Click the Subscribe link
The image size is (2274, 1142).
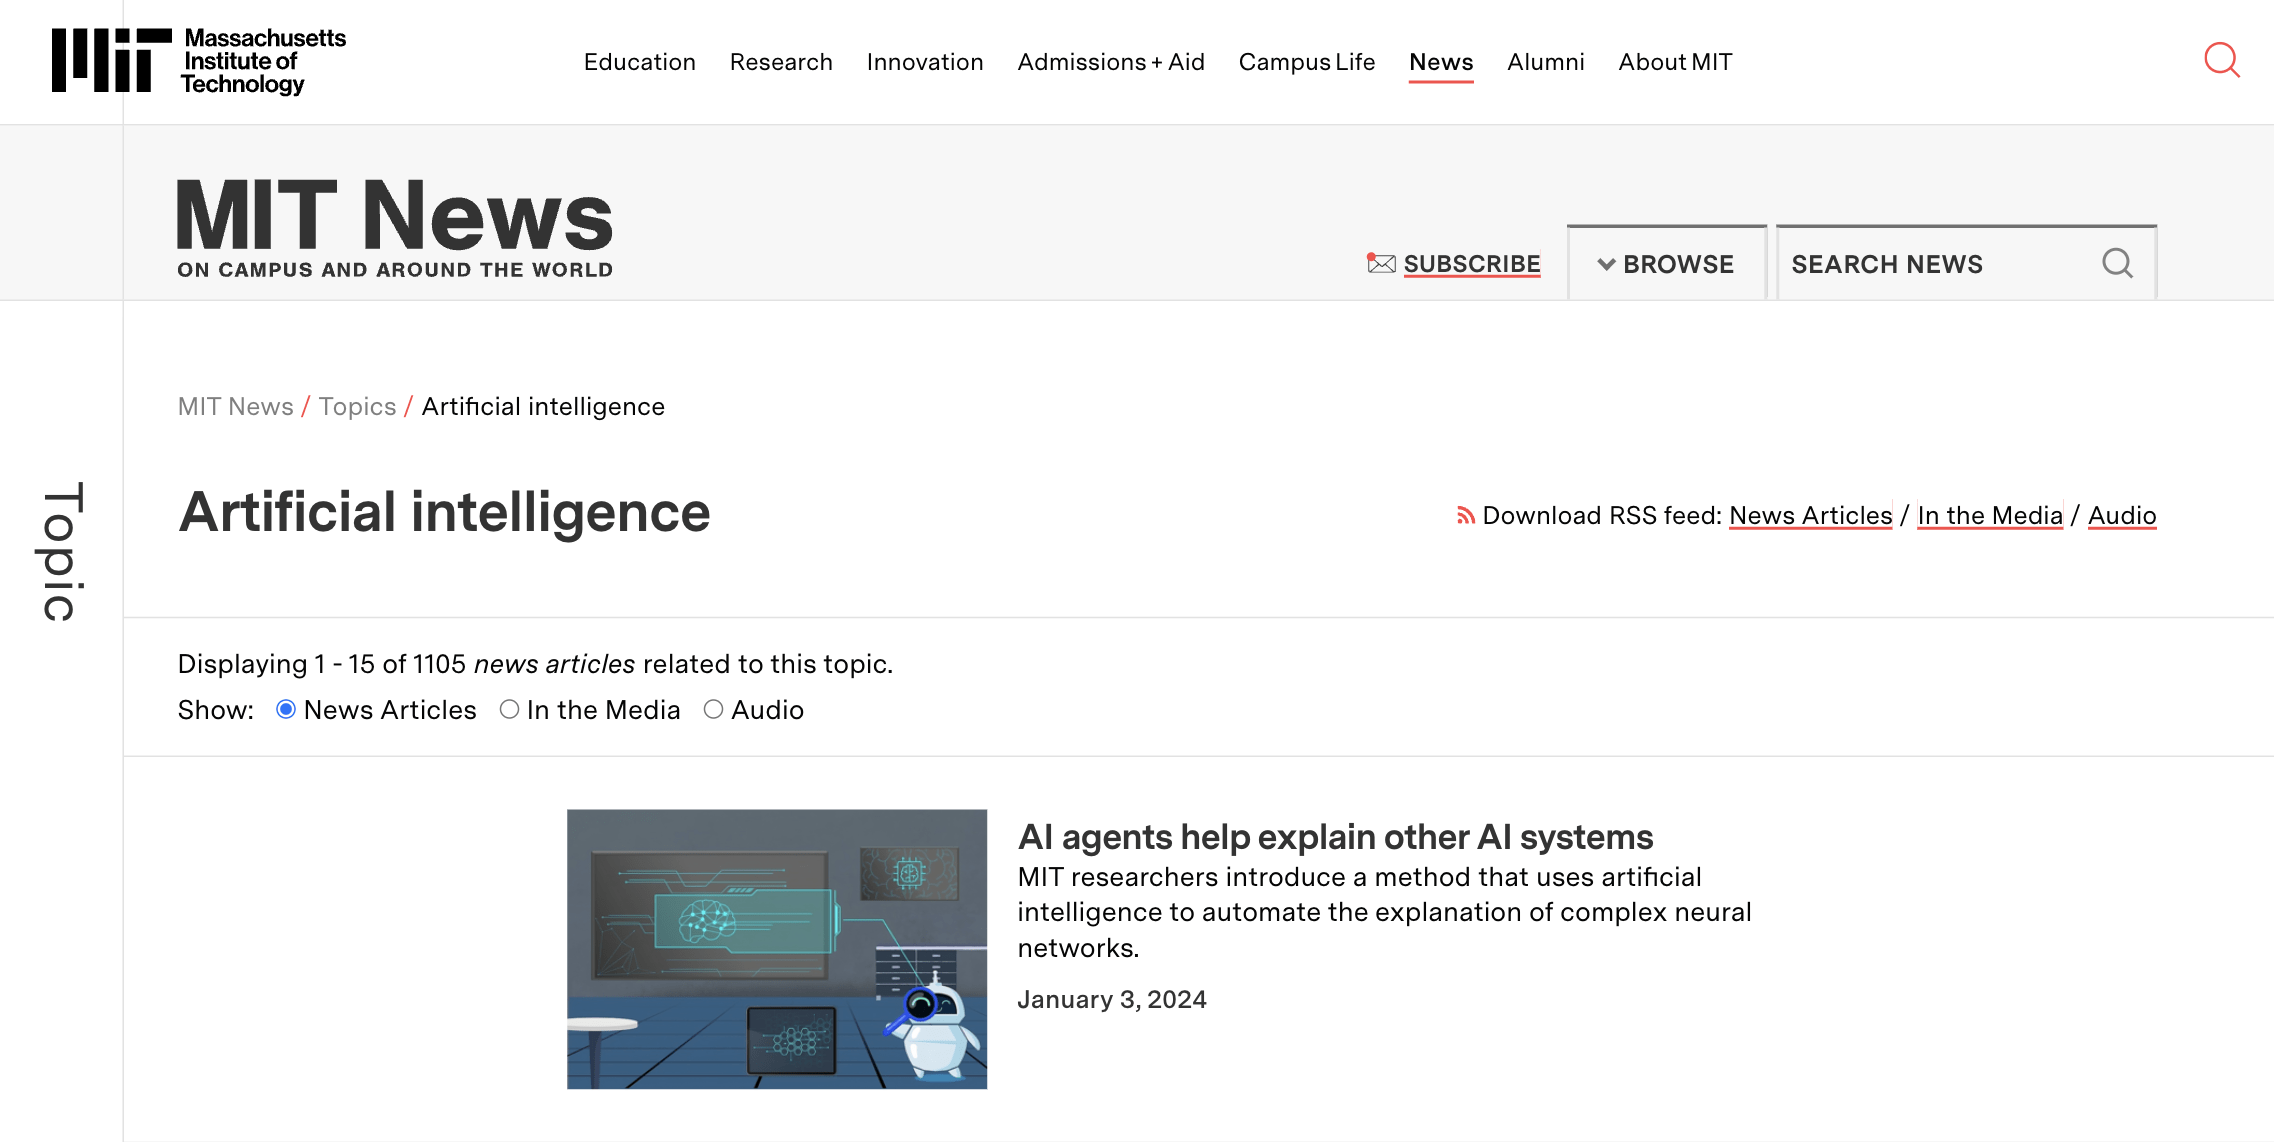click(1471, 264)
